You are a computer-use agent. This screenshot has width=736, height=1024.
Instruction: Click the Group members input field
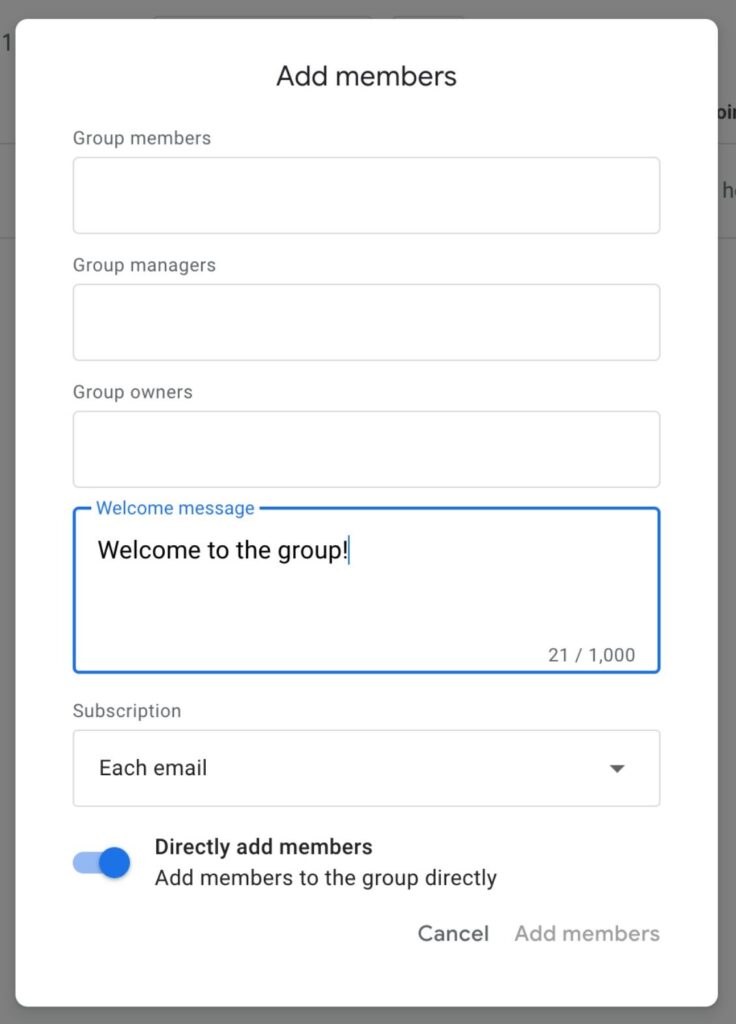366,195
